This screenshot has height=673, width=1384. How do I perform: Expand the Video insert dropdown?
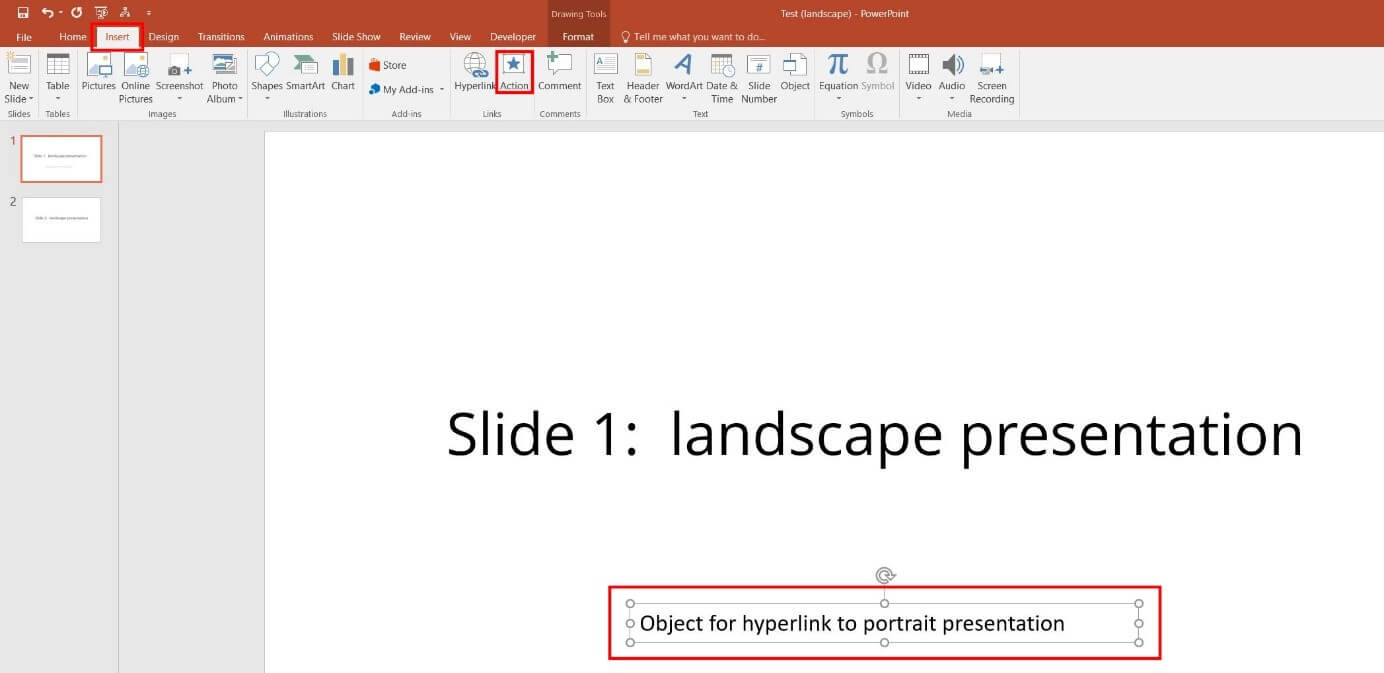(x=918, y=98)
